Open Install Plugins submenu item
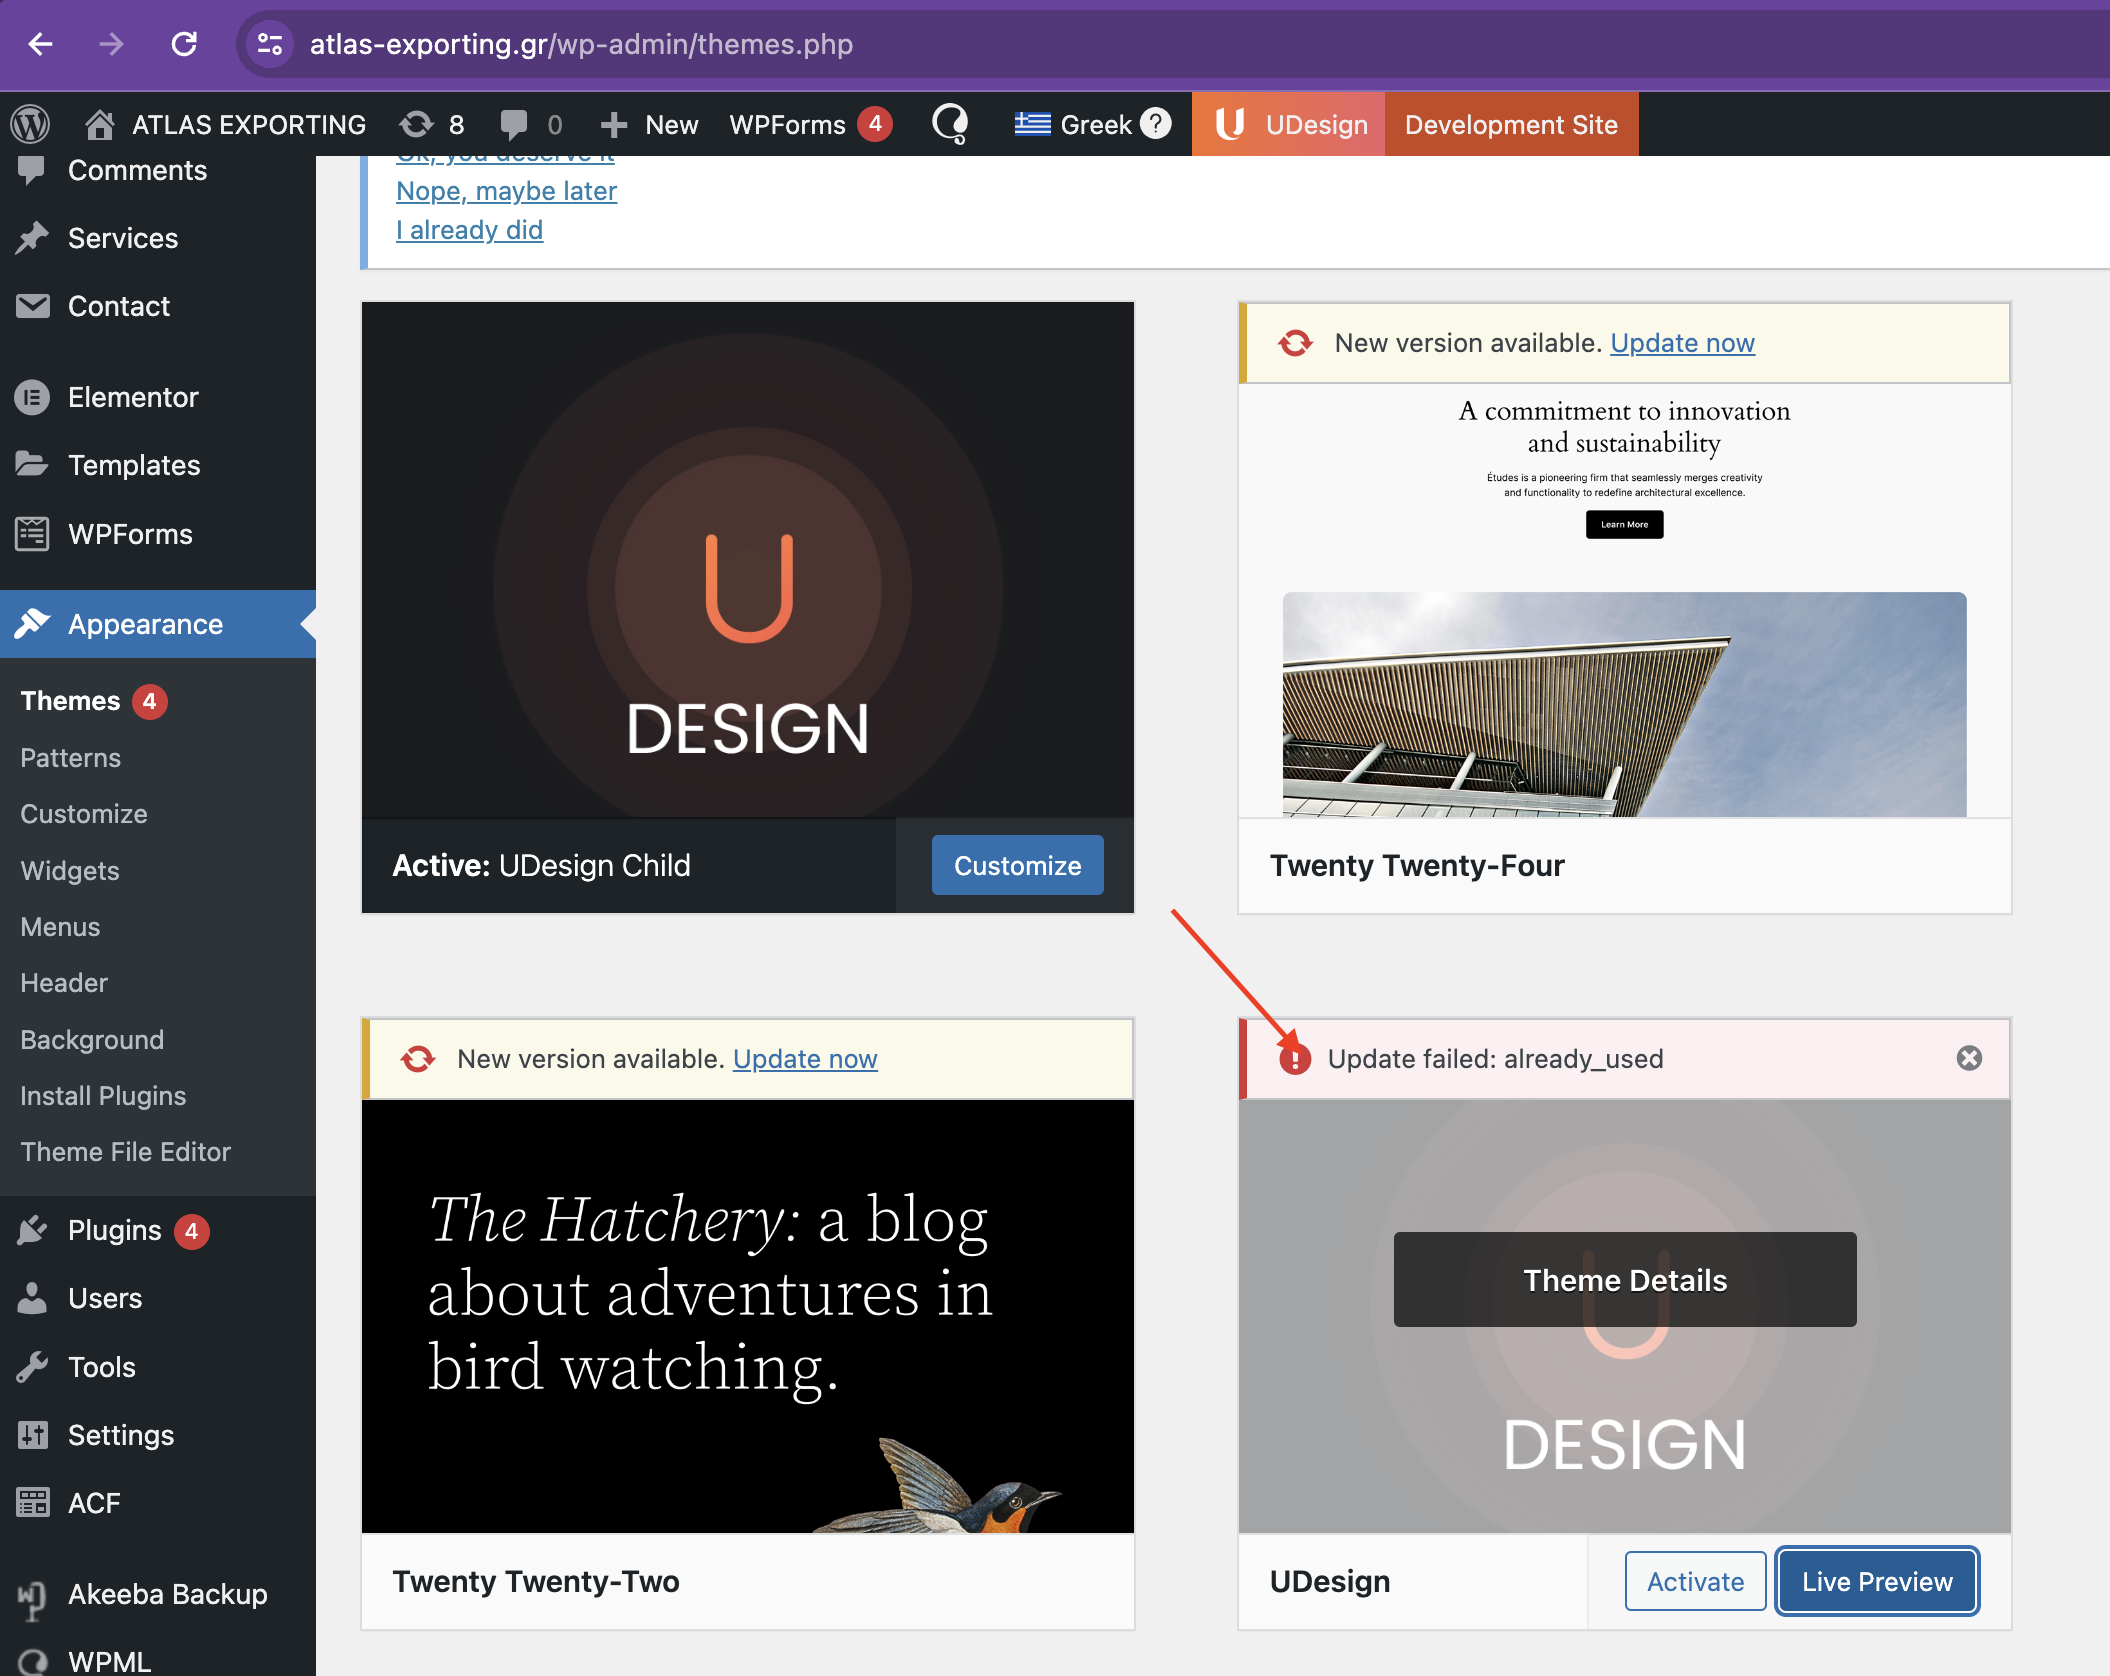 tap(103, 1096)
